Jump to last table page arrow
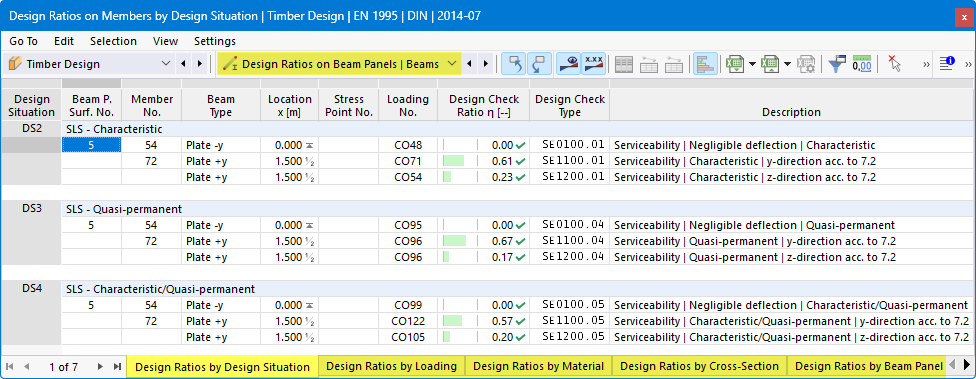The image size is (976, 379). coord(117,367)
